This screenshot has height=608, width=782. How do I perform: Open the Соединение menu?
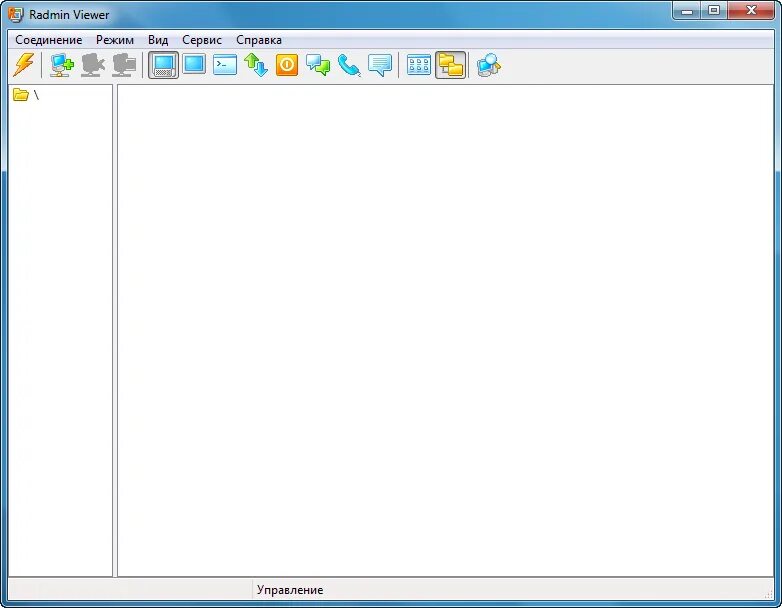coord(48,40)
